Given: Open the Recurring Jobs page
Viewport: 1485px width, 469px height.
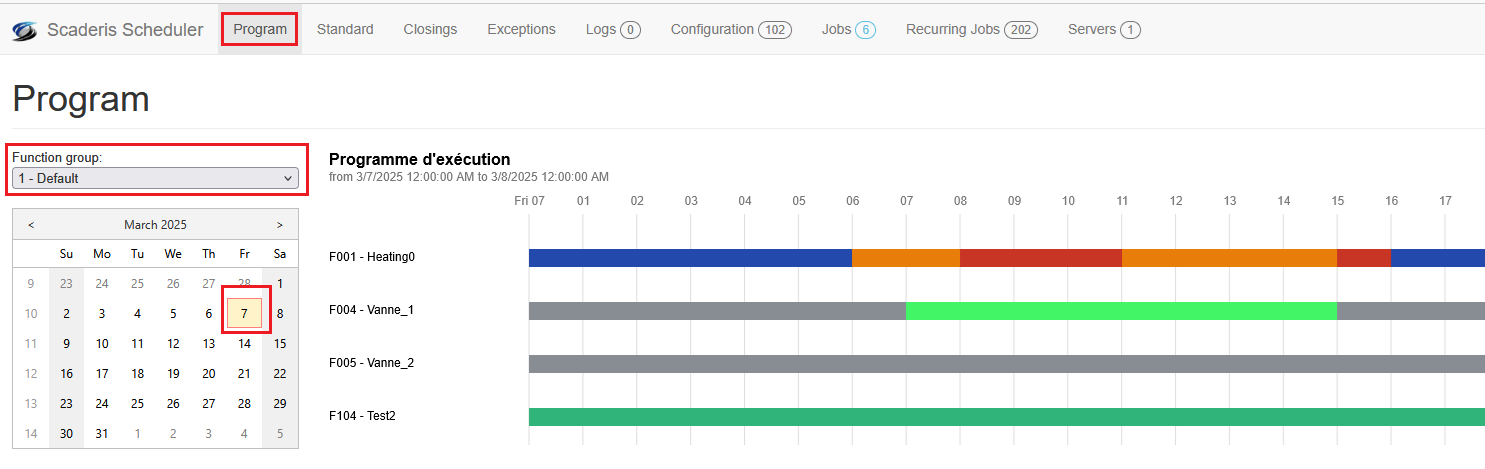Looking at the screenshot, I should click(971, 29).
